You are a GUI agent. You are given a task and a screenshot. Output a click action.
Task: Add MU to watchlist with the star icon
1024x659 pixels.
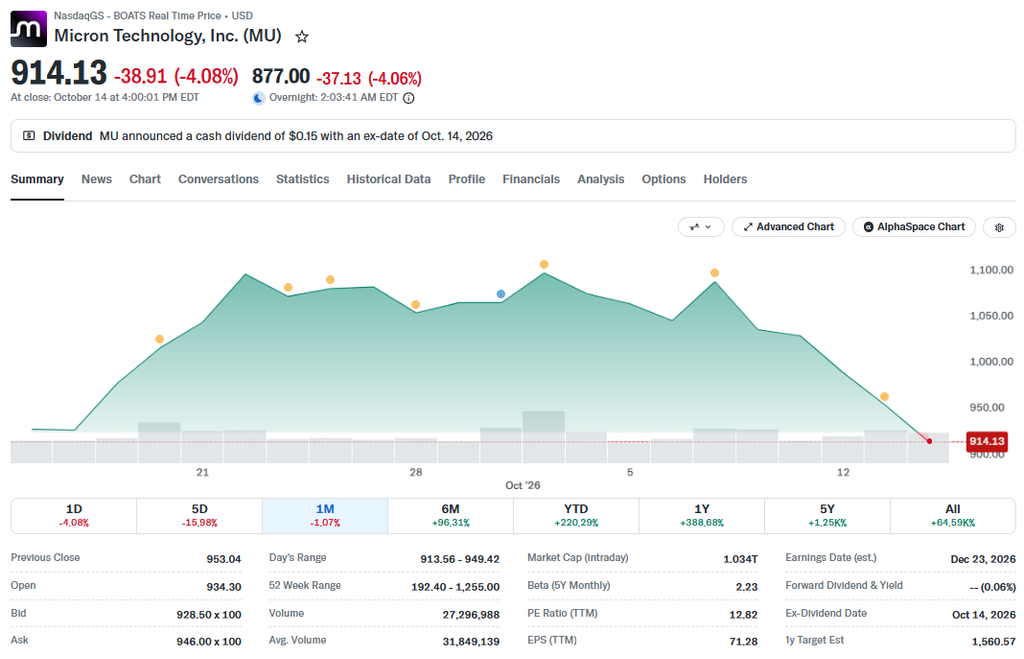coord(302,37)
